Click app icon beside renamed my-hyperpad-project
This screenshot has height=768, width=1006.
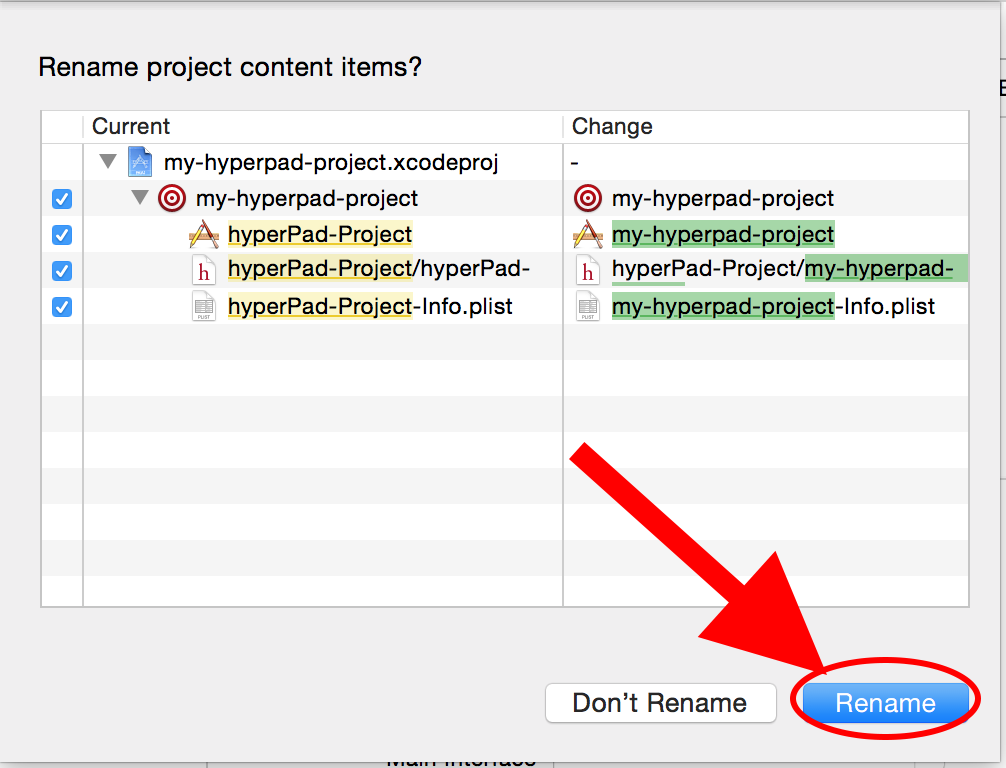(x=588, y=234)
